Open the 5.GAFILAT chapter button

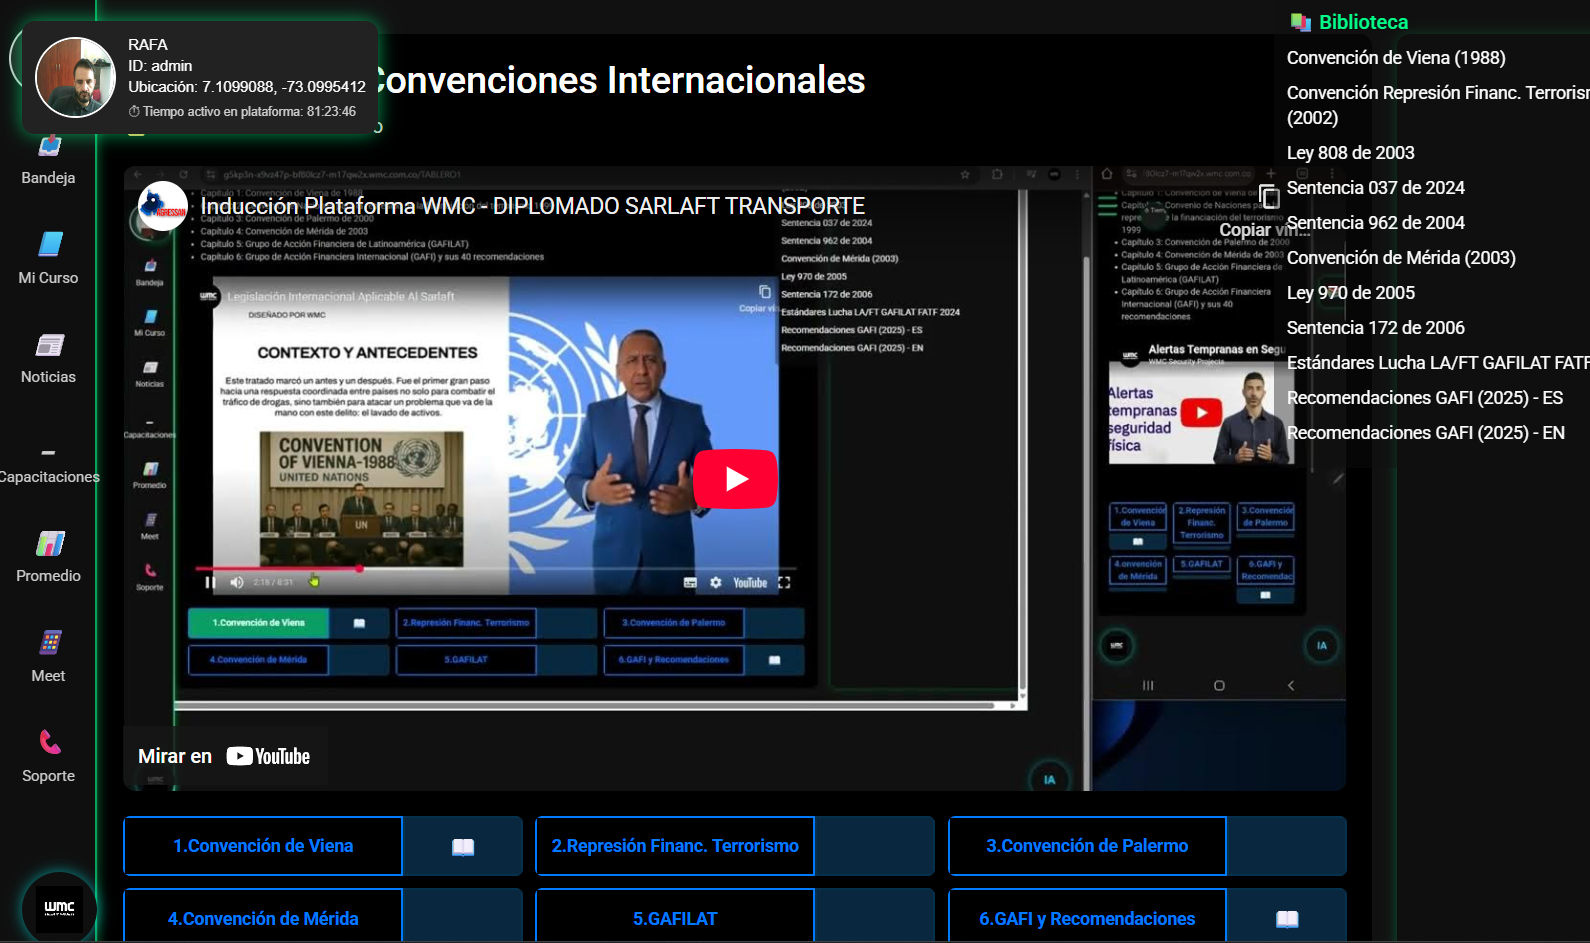(x=675, y=918)
